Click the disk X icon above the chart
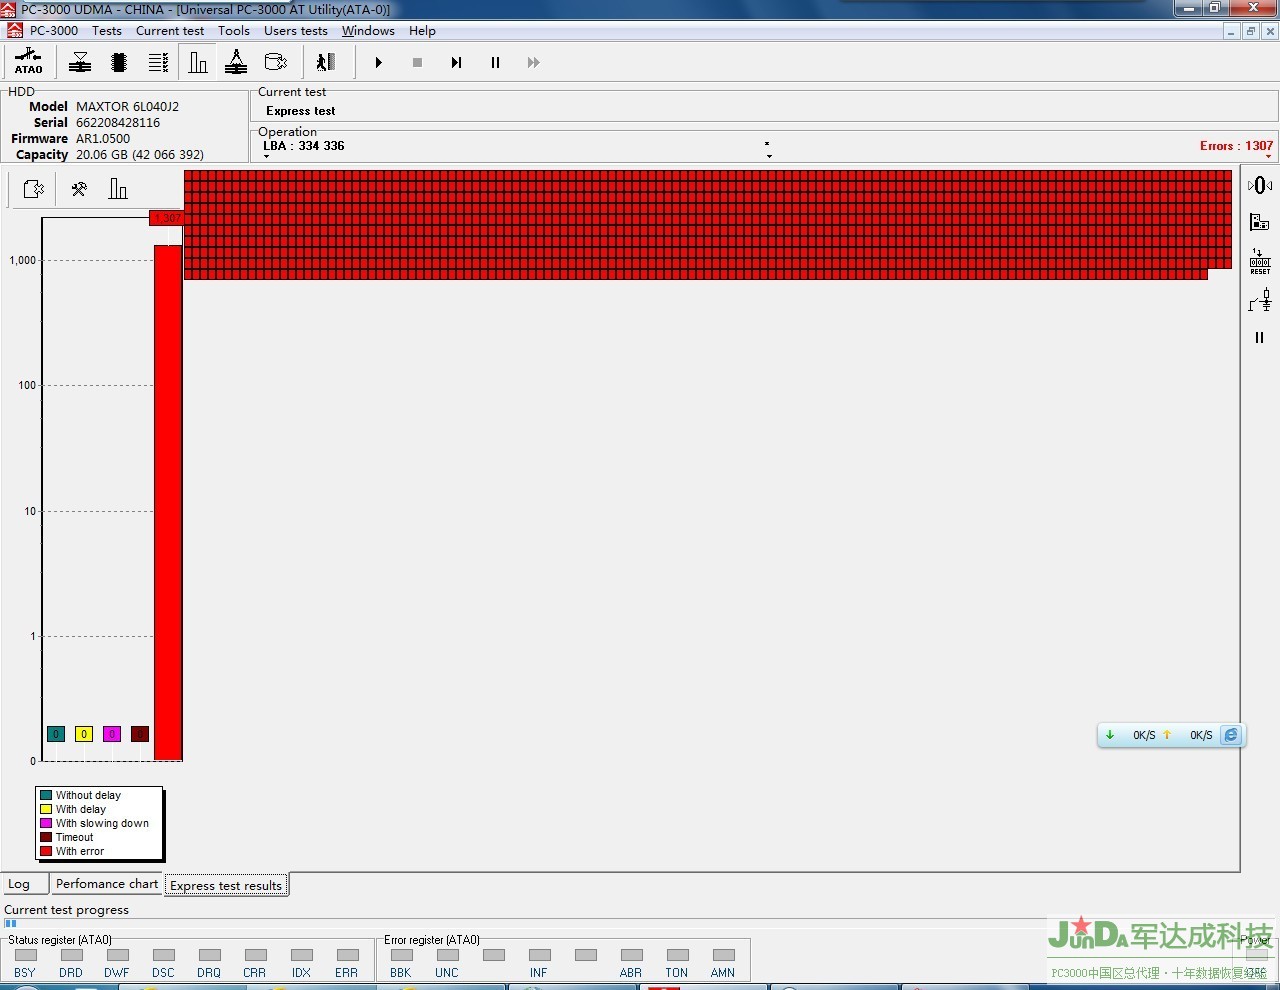Image resolution: width=1280 pixels, height=990 pixels. click(33, 189)
